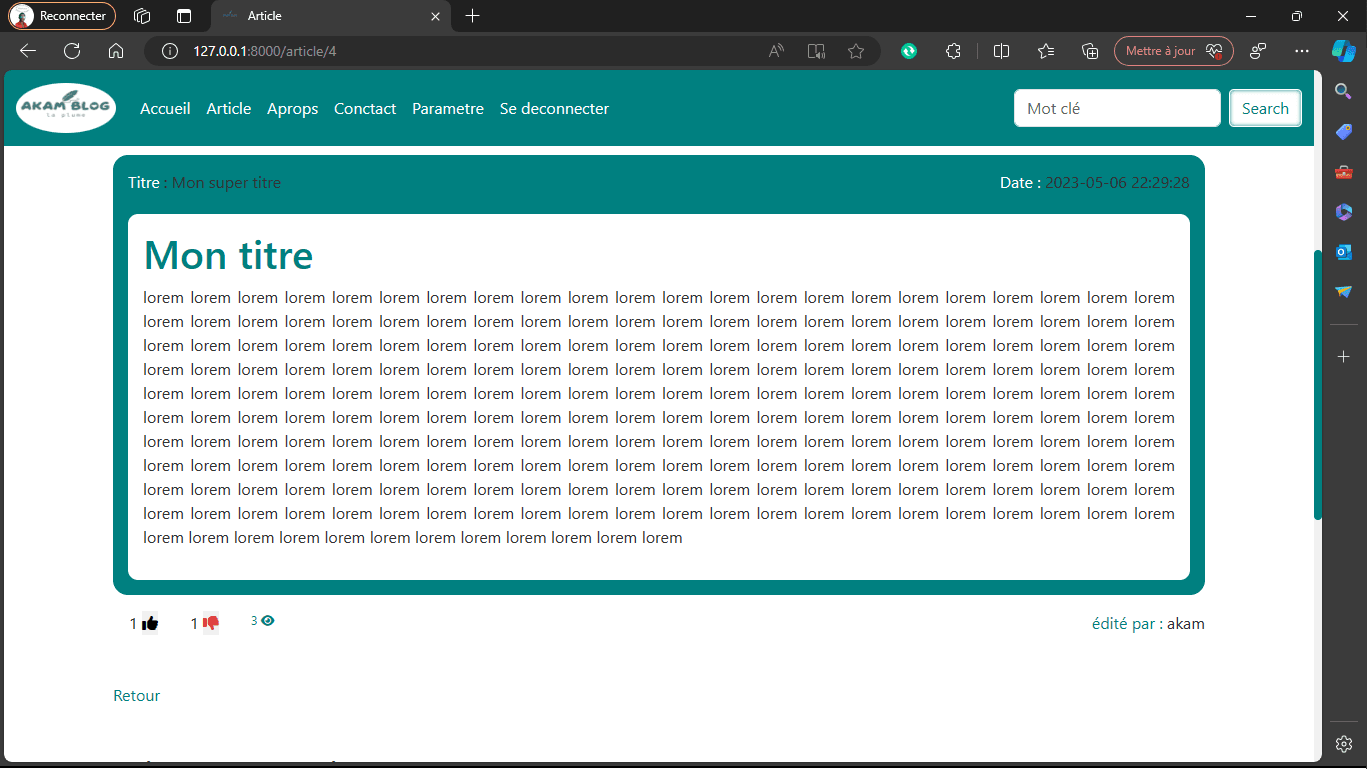The width and height of the screenshot is (1367, 769).
Task: Click the eye views icon
Action: pyautogui.click(x=267, y=621)
